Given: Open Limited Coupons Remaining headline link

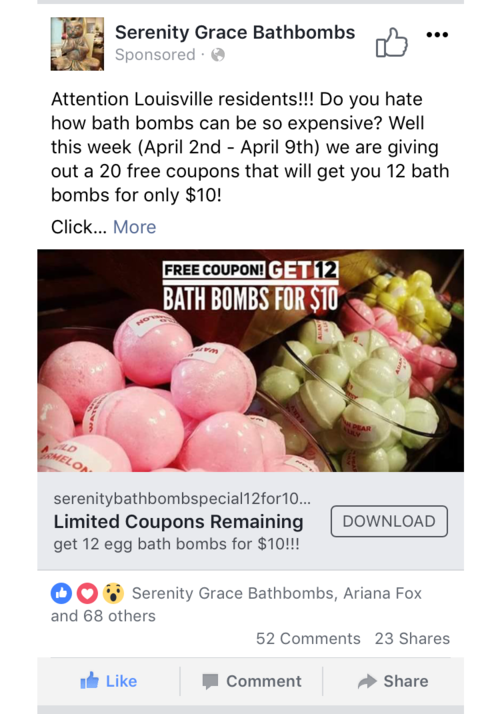Looking at the screenshot, I should pos(179,521).
